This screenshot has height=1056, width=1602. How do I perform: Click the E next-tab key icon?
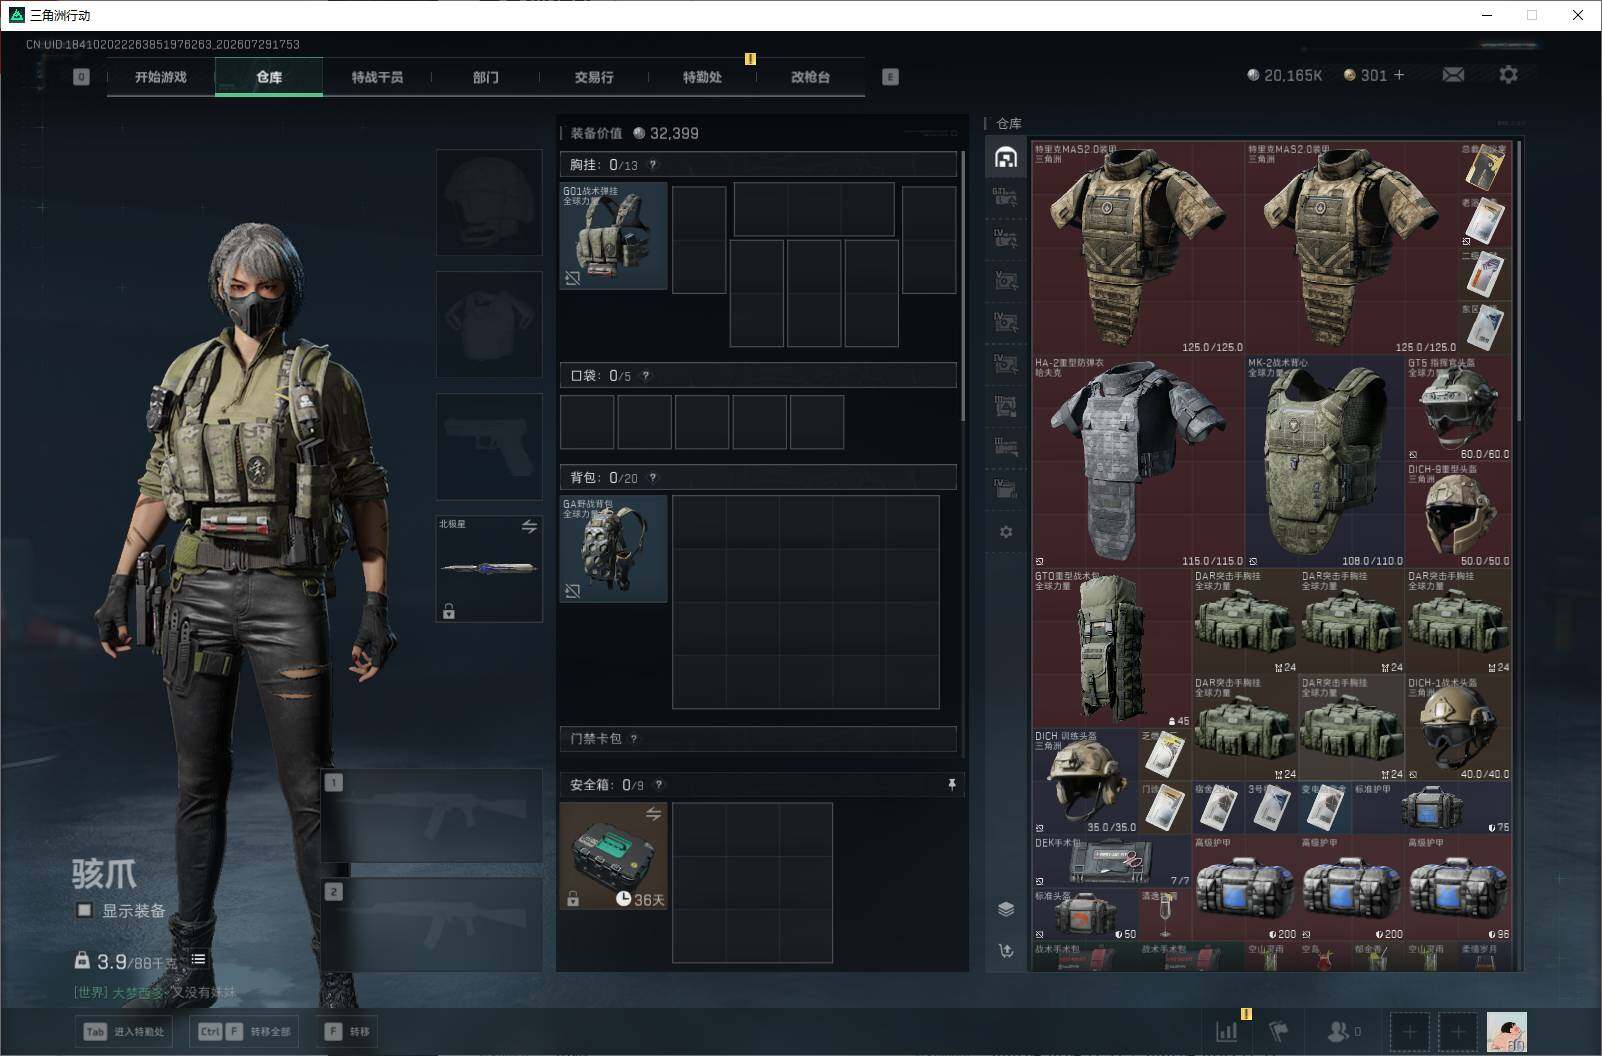coord(890,77)
